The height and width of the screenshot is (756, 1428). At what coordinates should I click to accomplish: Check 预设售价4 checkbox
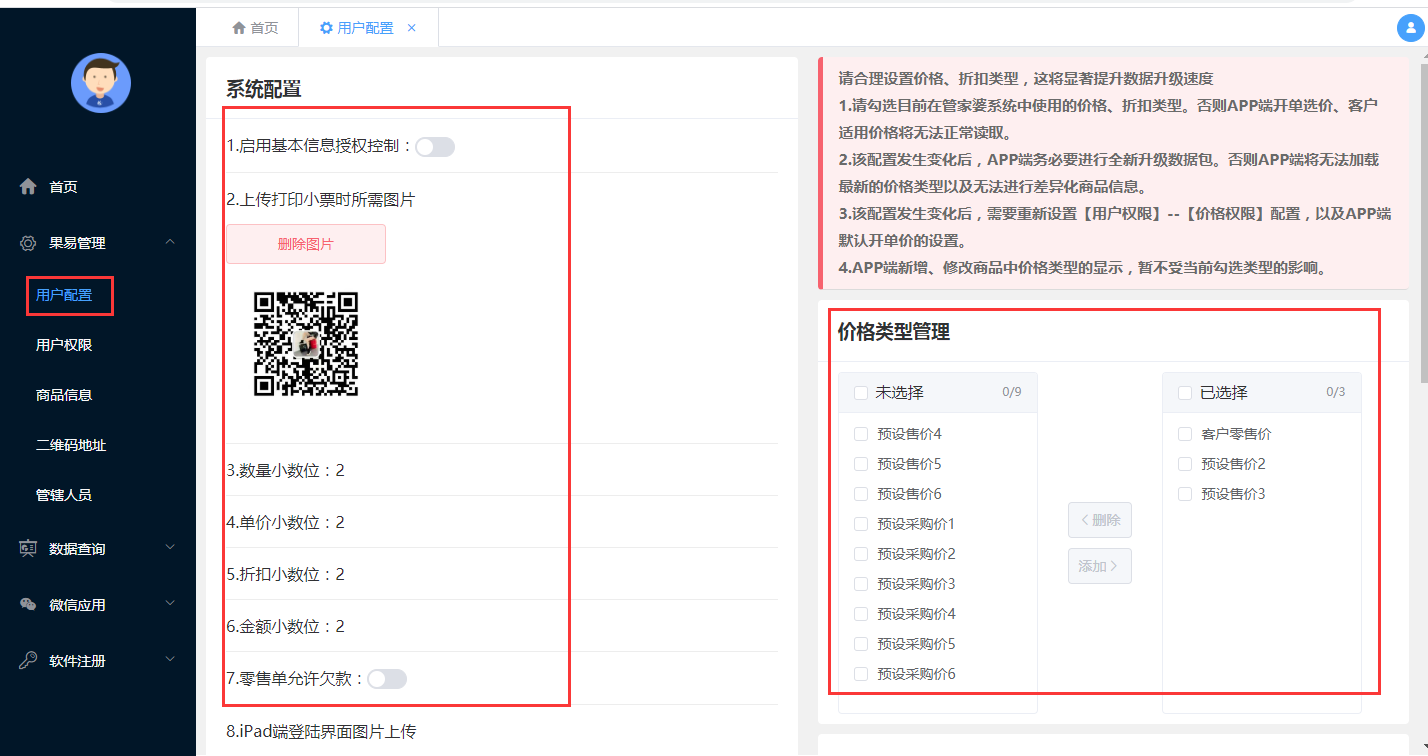pyautogui.click(x=861, y=434)
